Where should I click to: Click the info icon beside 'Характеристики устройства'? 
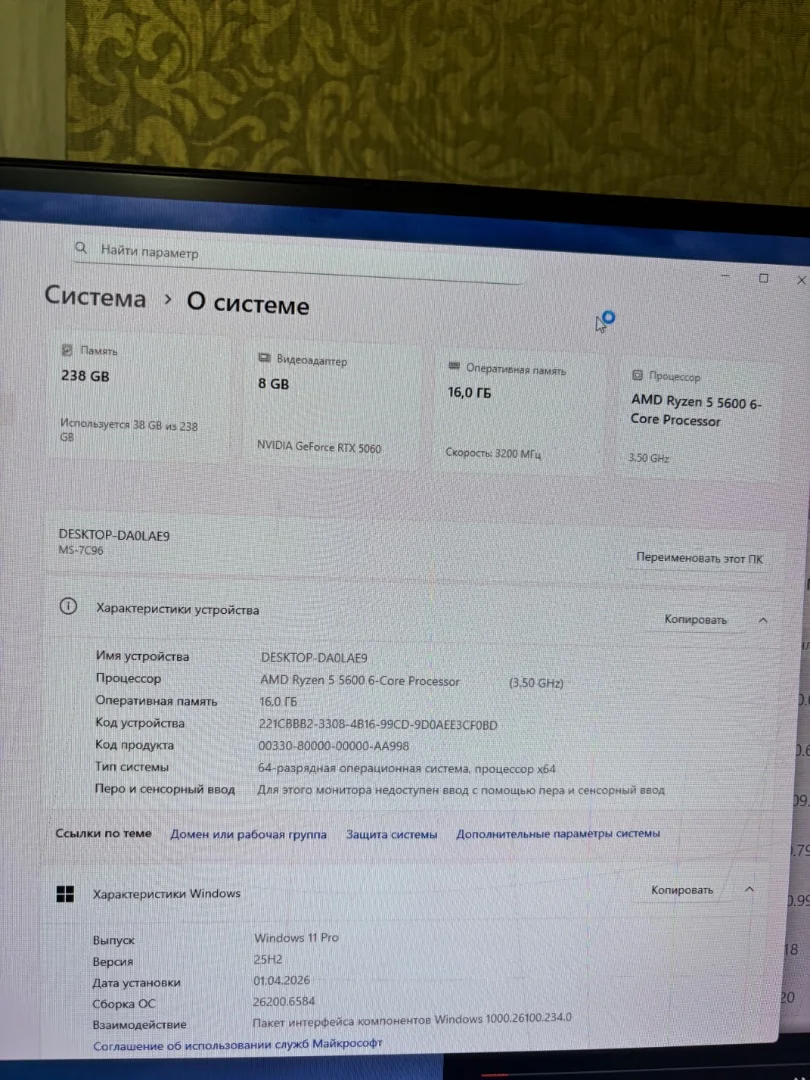[x=68, y=607]
